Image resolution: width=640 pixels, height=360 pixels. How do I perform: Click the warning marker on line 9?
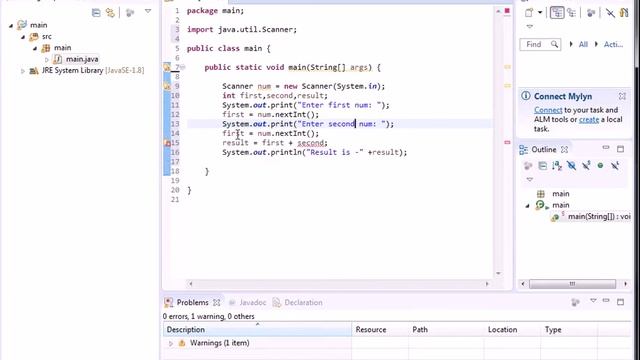click(x=167, y=86)
